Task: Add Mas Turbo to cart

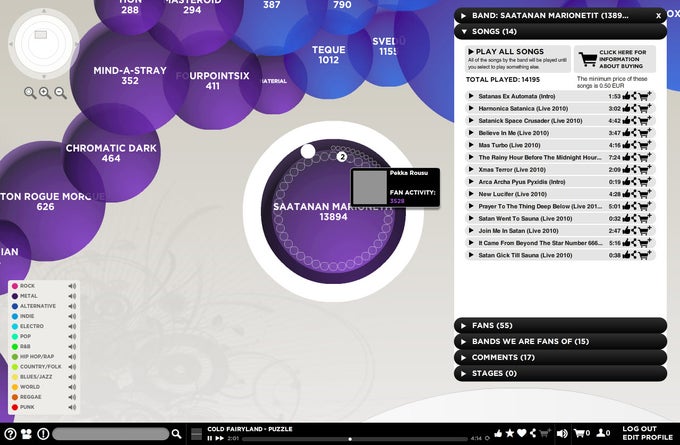Action: (645, 145)
